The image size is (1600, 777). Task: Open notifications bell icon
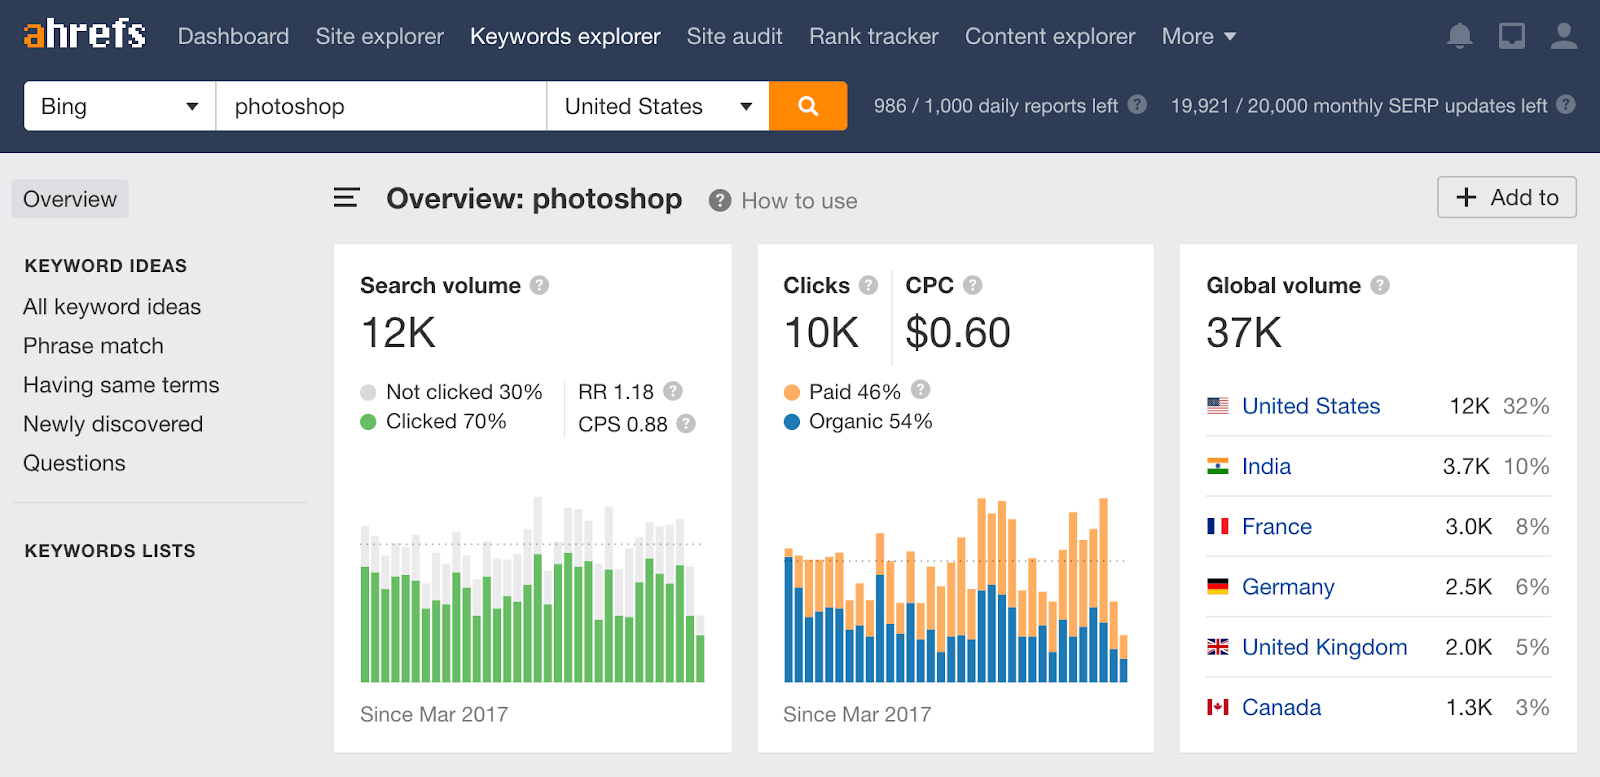pyautogui.click(x=1460, y=36)
